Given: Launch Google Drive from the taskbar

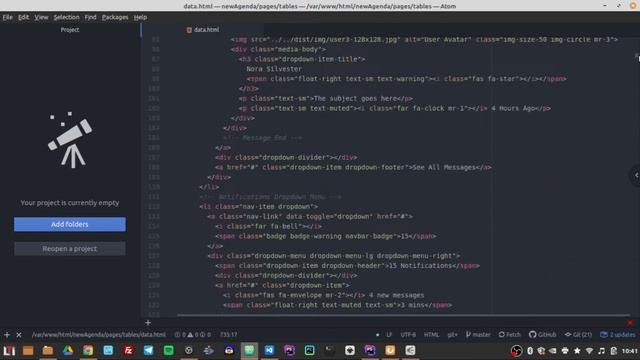Looking at the screenshot, I should pos(68,350).
